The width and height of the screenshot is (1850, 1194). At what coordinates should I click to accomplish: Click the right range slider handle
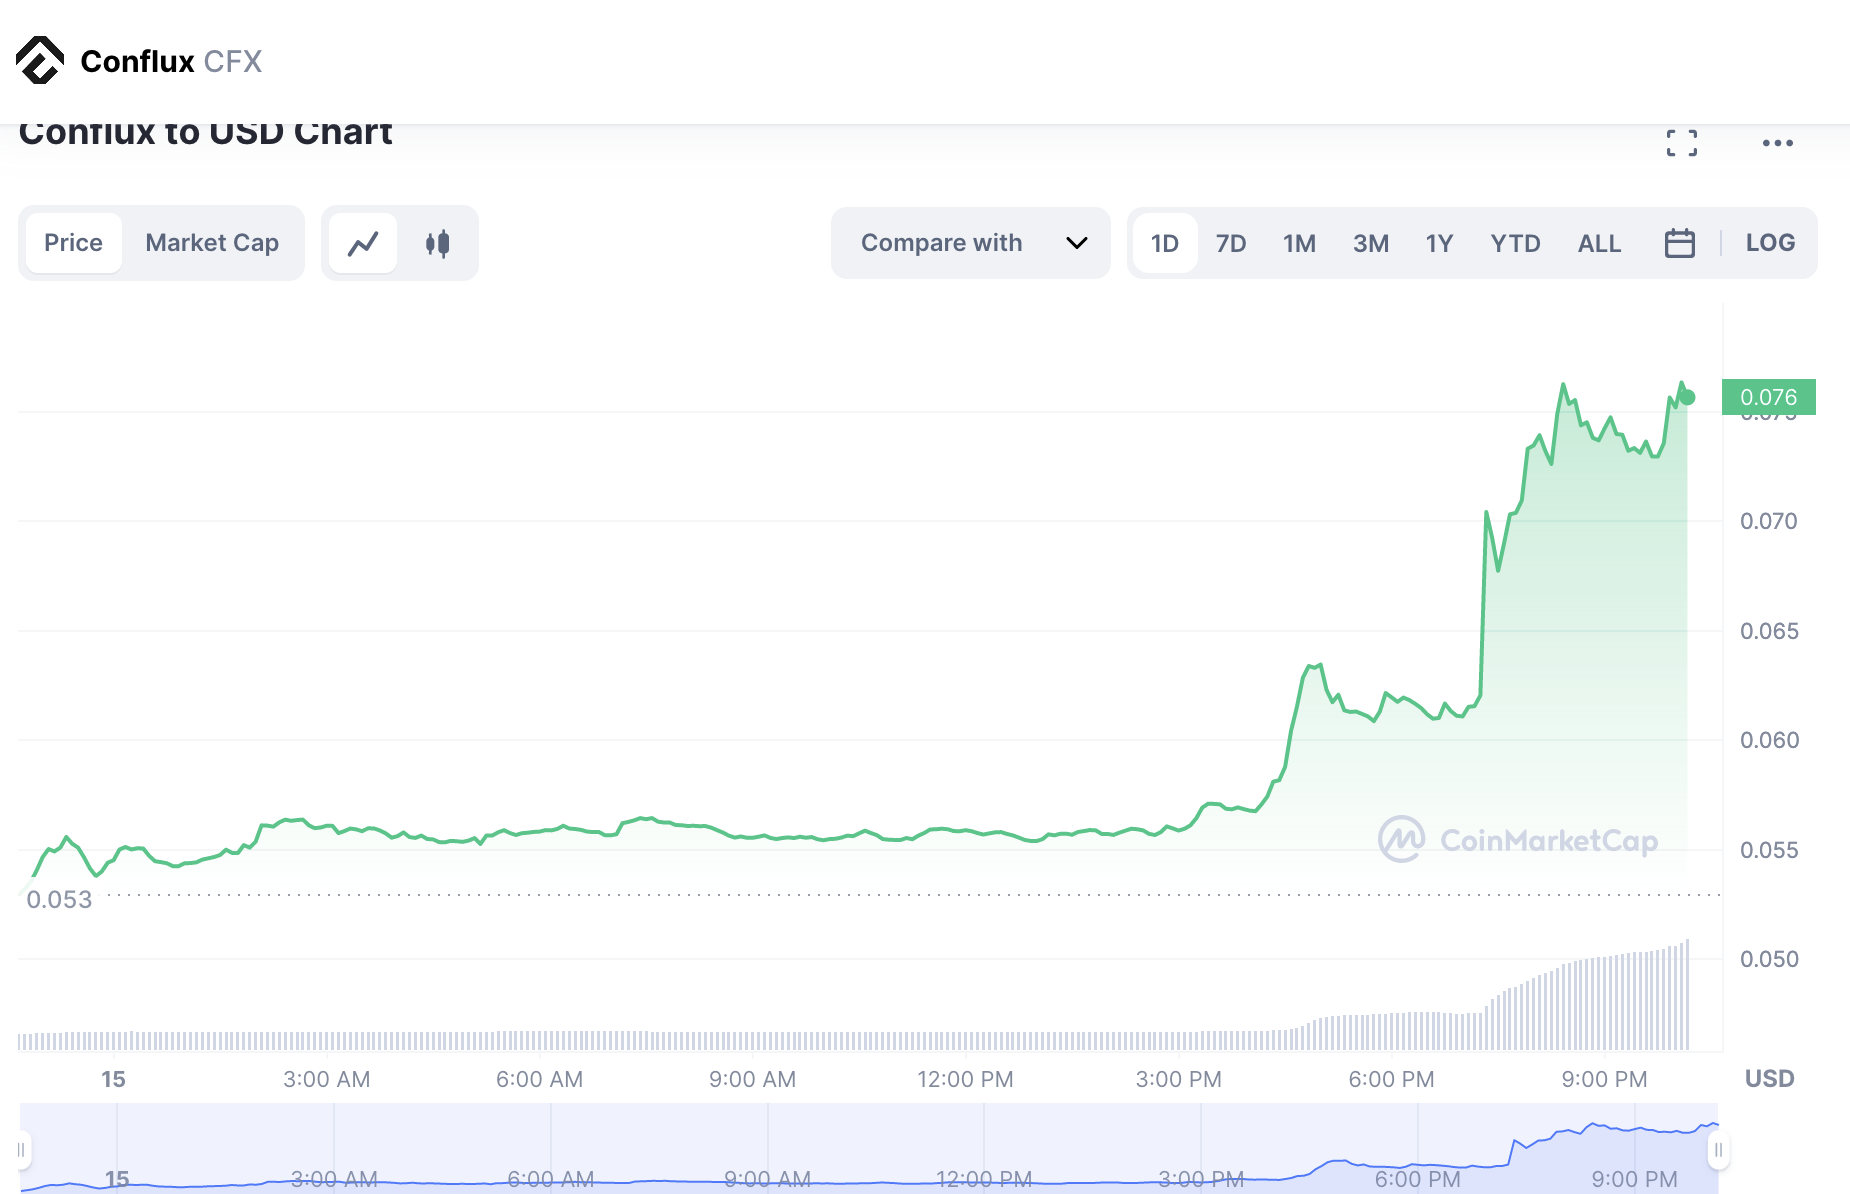coord(1718,1150)
